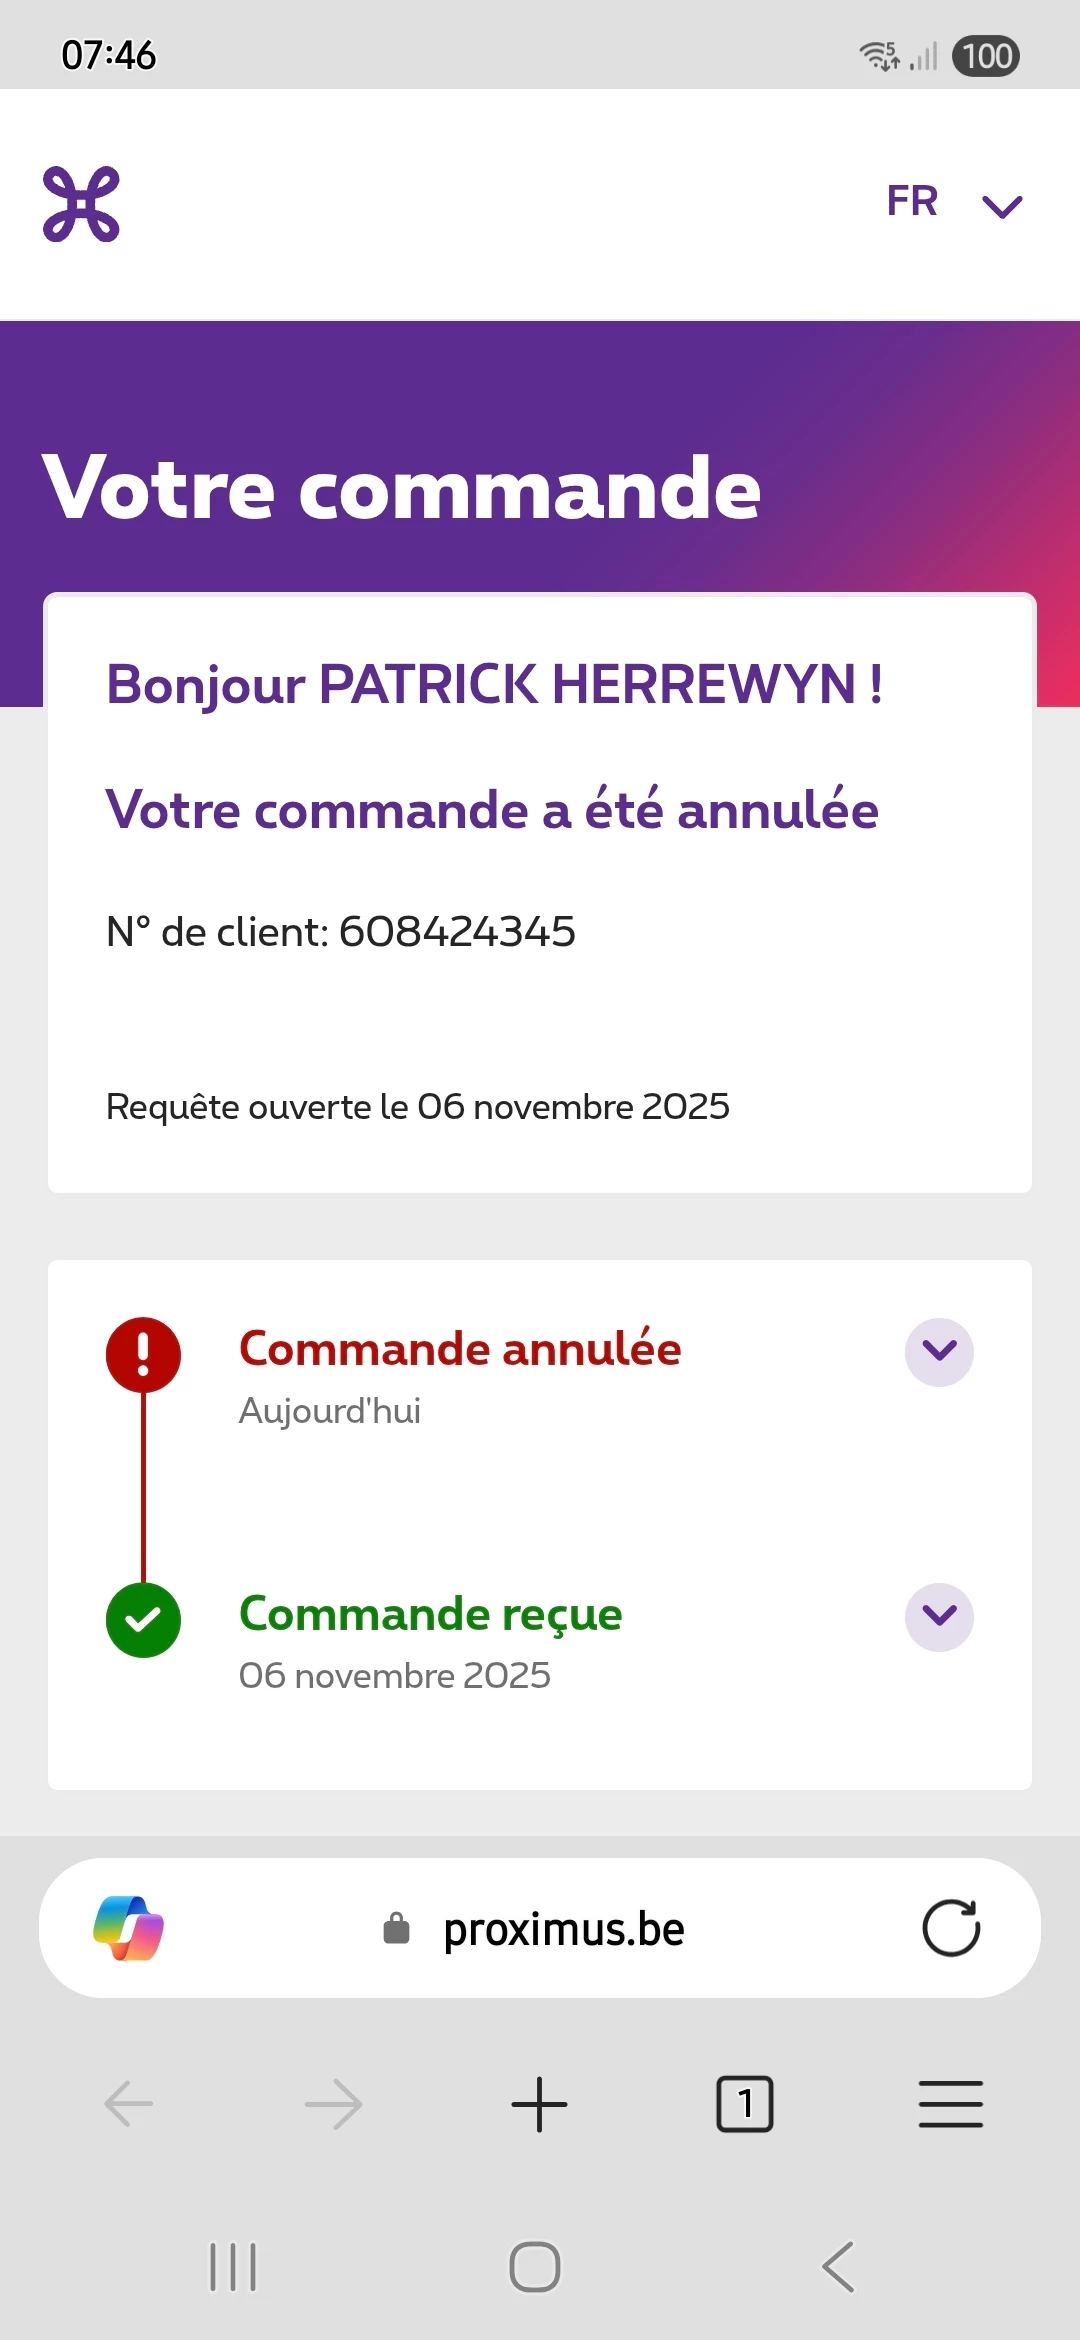1080x2340 pixels.
Task: Go back to previous page
Action: coord(129,2104)
